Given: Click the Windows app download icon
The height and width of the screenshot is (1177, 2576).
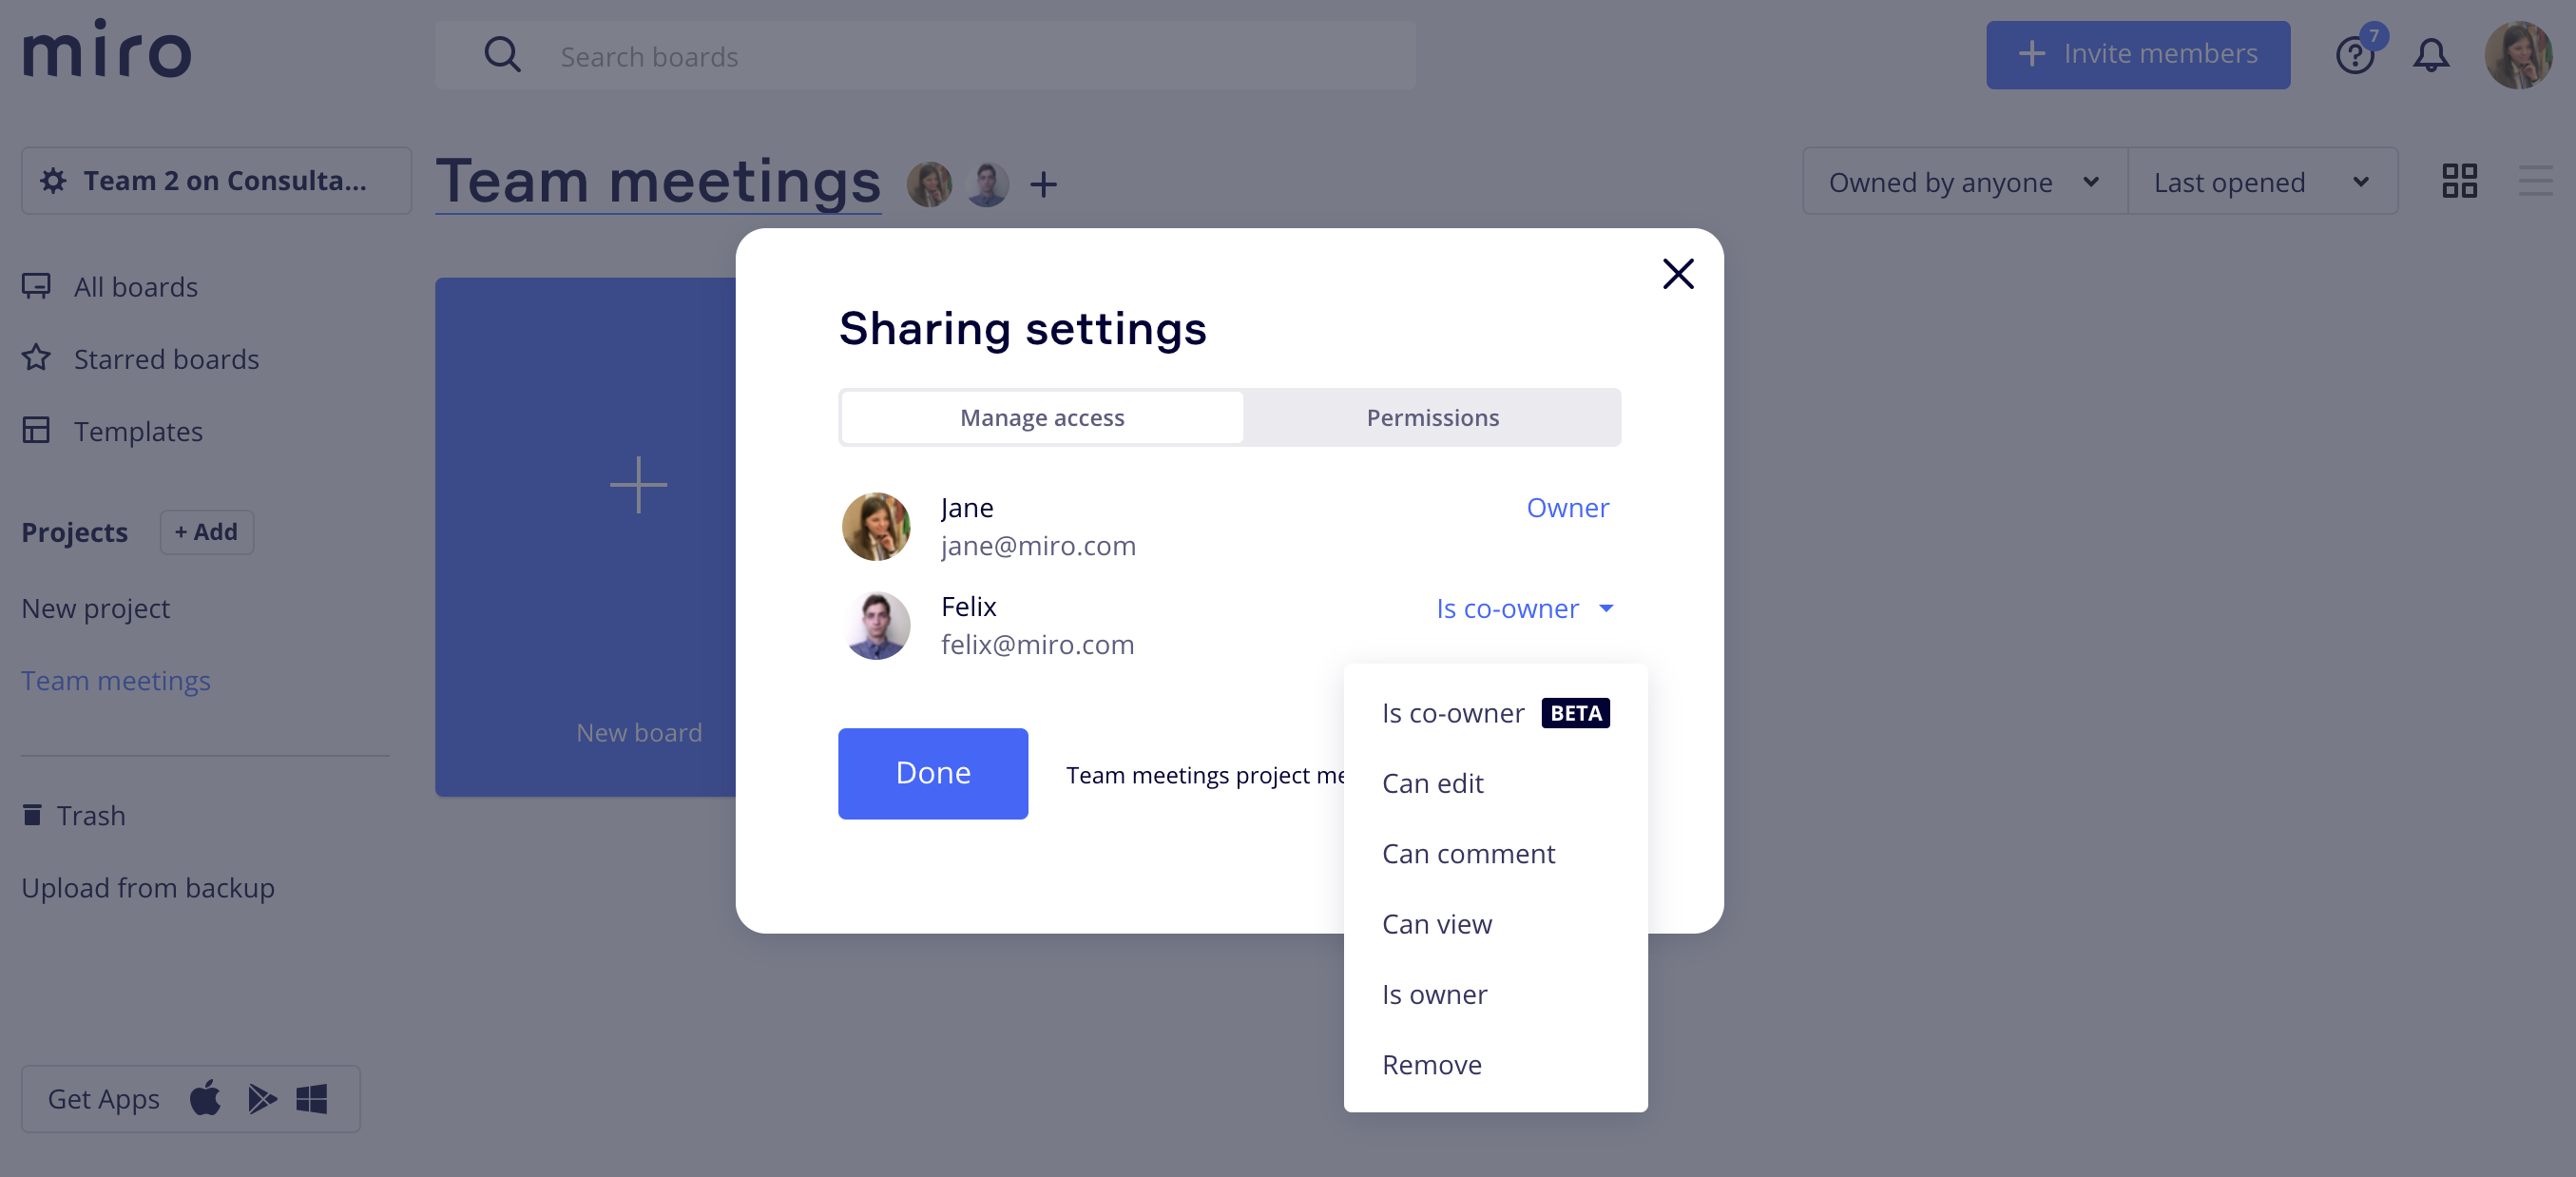Looking at the screenshot, I should (312, 1098).
